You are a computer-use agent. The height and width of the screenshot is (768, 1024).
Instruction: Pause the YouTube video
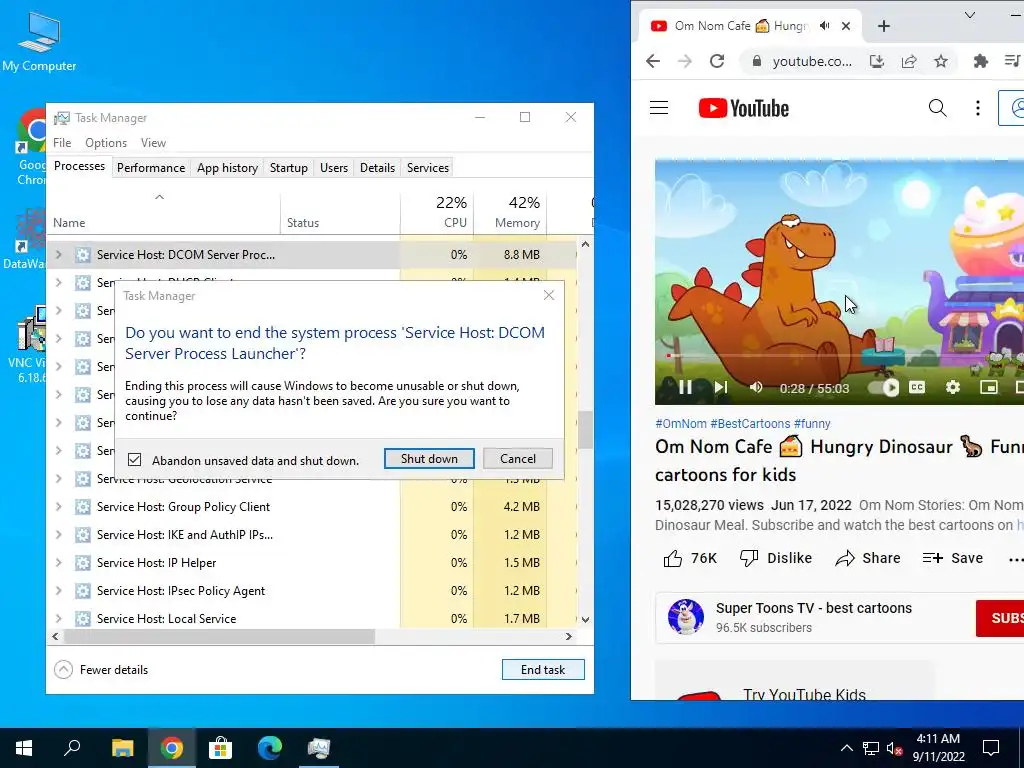coord(685,387)
